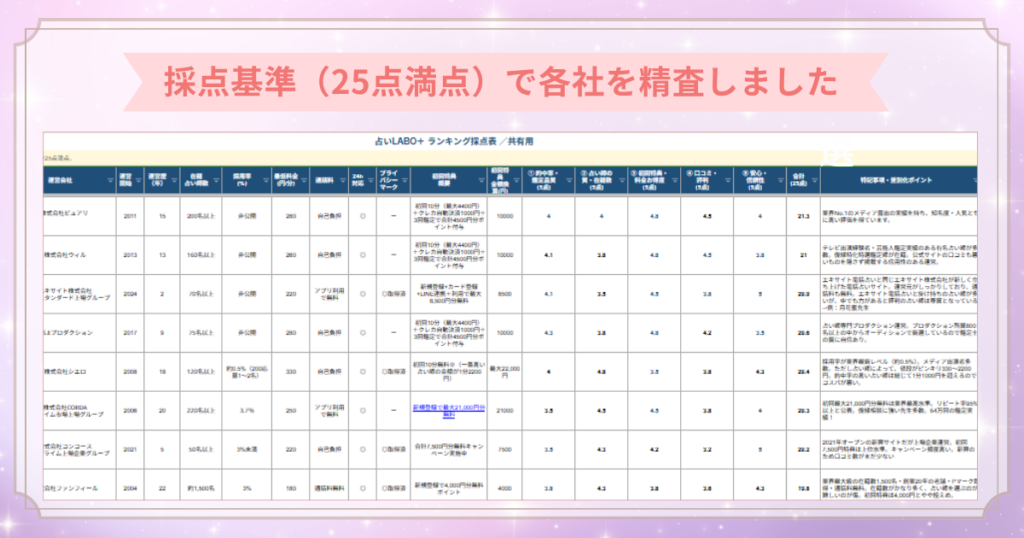Open the 24h対応 column filter arrow
This screenshot has width=1024, height=538.
[x=370, y=181]
